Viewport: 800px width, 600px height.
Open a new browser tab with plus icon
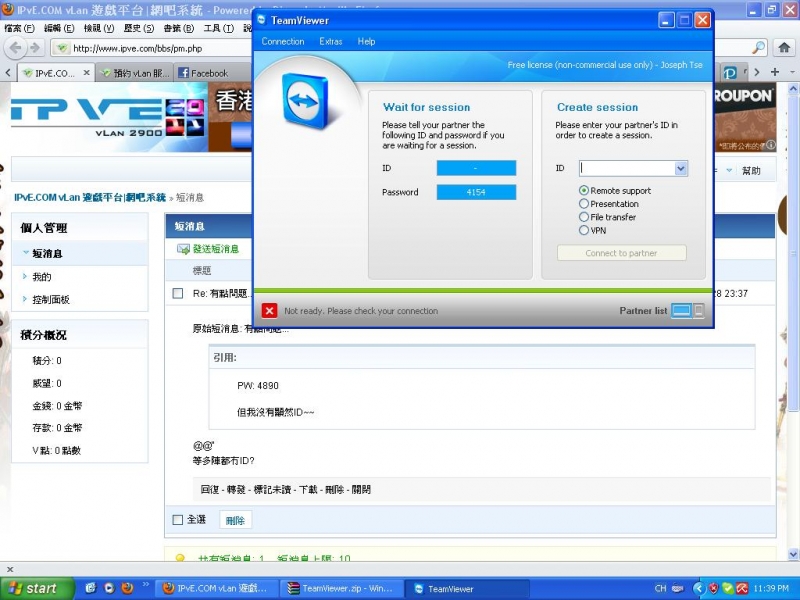(x=774, y=72)
